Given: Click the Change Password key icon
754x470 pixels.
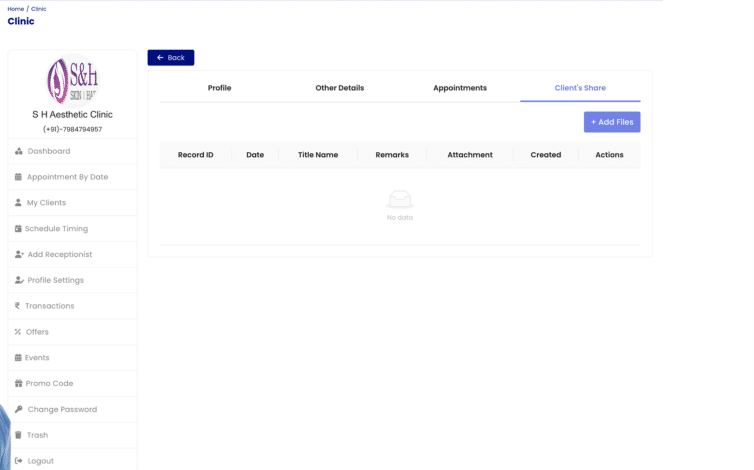Looking at the screenshot, I should [x=19, y=409].
